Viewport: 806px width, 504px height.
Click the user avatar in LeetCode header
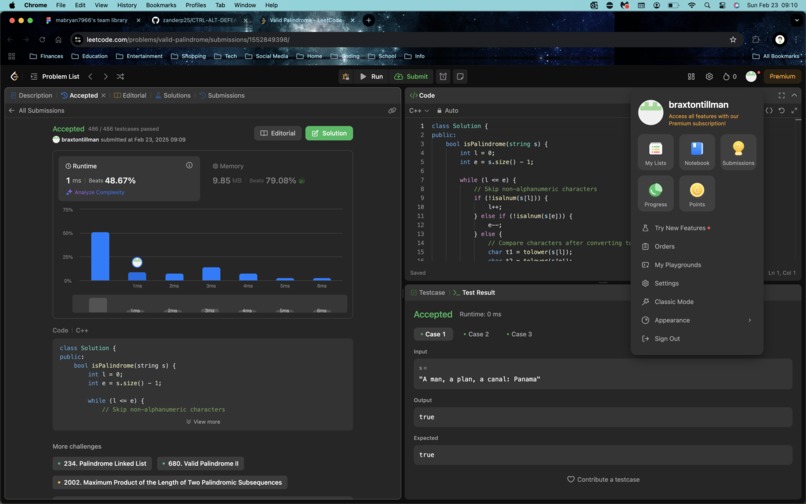[x=751, y=76]
